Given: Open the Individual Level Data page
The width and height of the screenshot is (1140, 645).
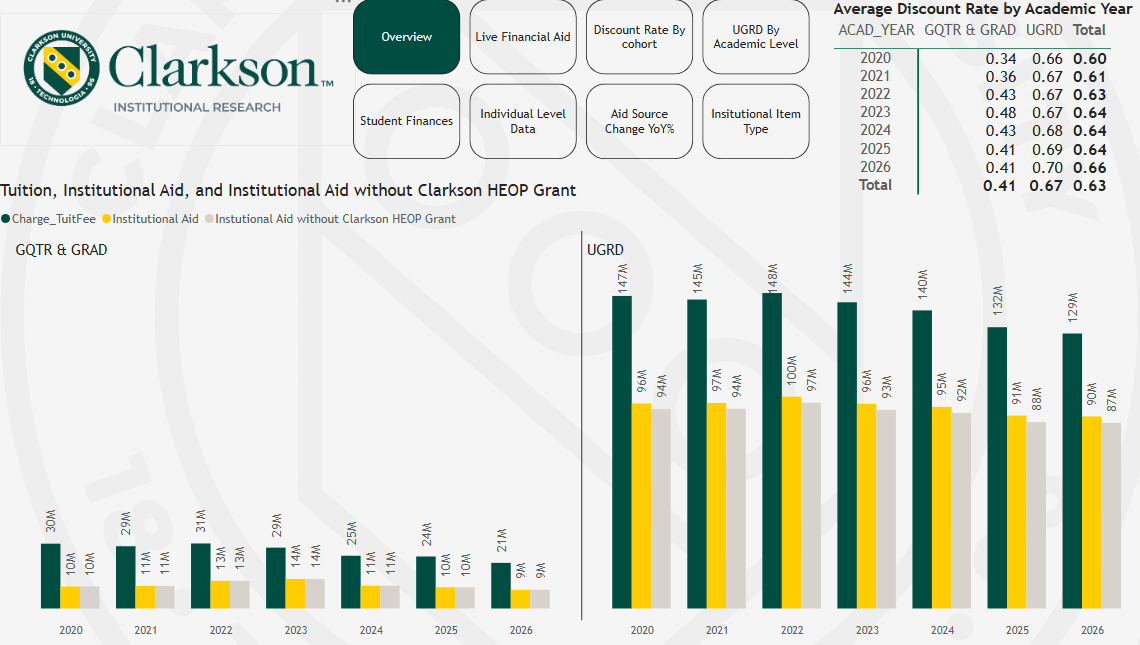Looking at the screenshot, I should pos(523,121).
